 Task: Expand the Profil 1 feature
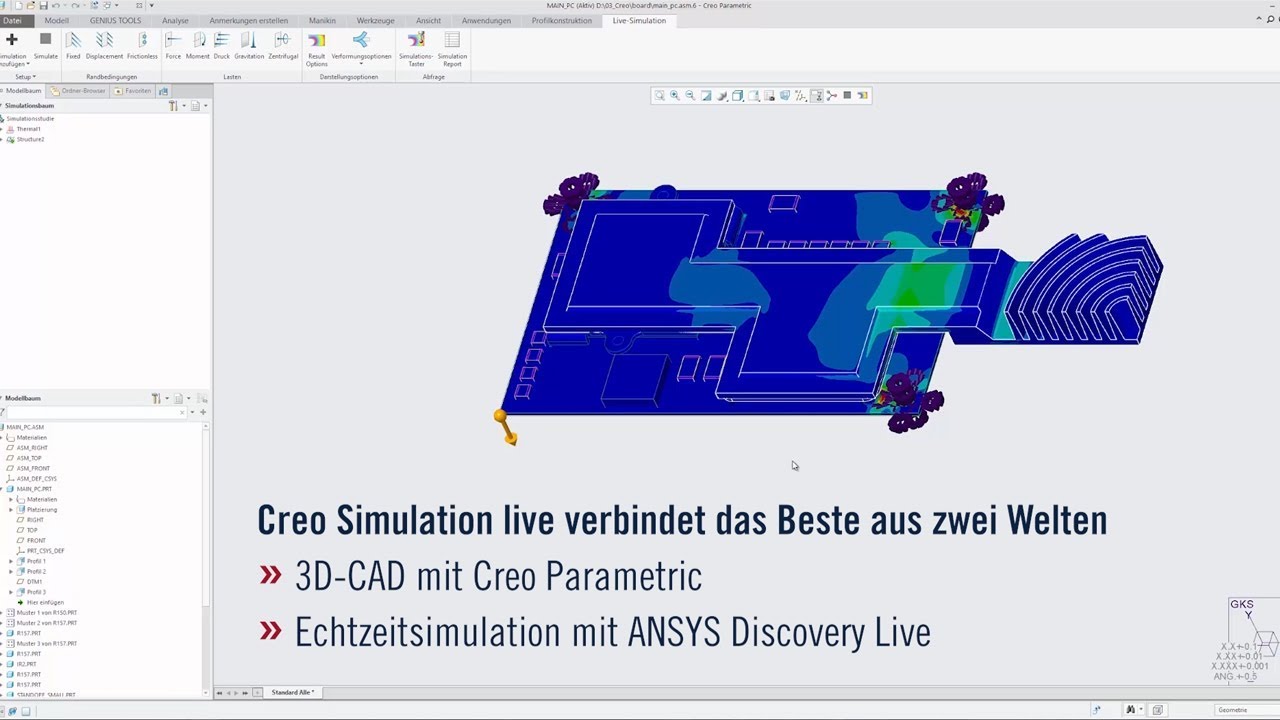11,561
